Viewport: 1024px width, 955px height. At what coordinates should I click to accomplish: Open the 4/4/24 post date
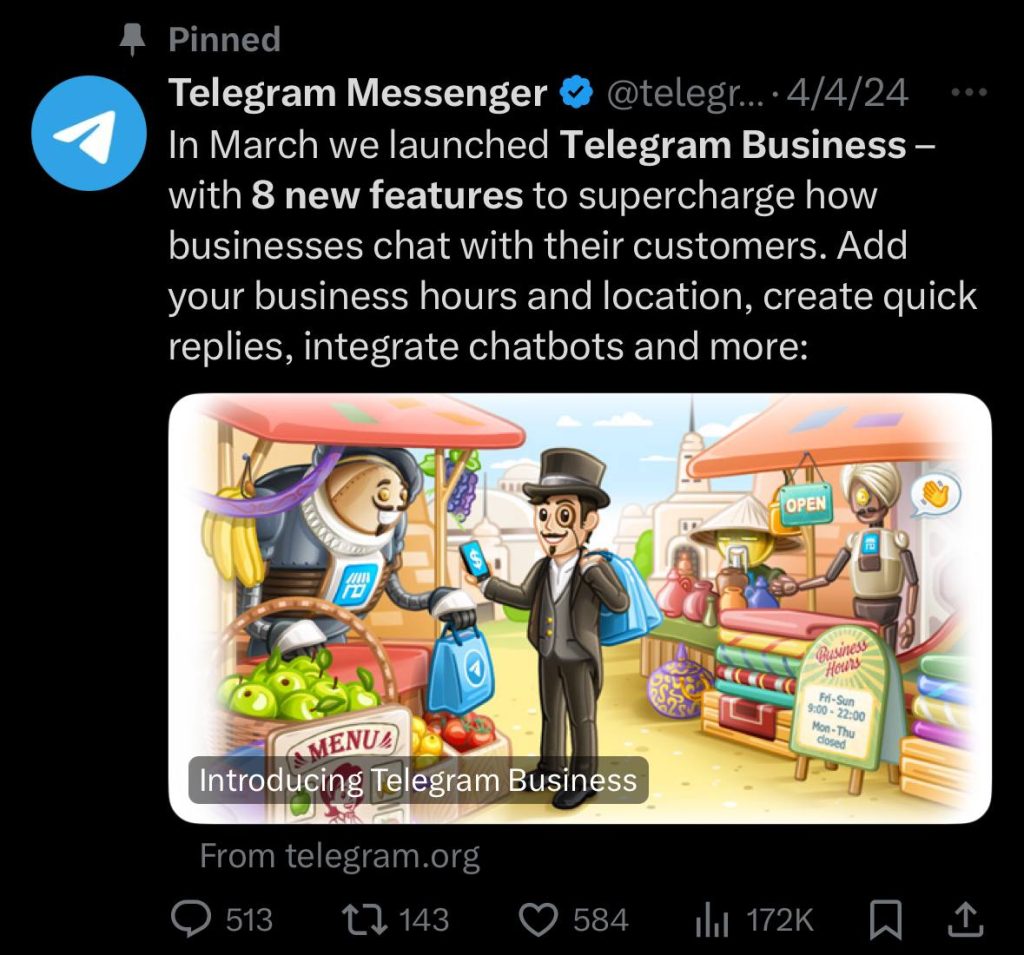(847, 93)
